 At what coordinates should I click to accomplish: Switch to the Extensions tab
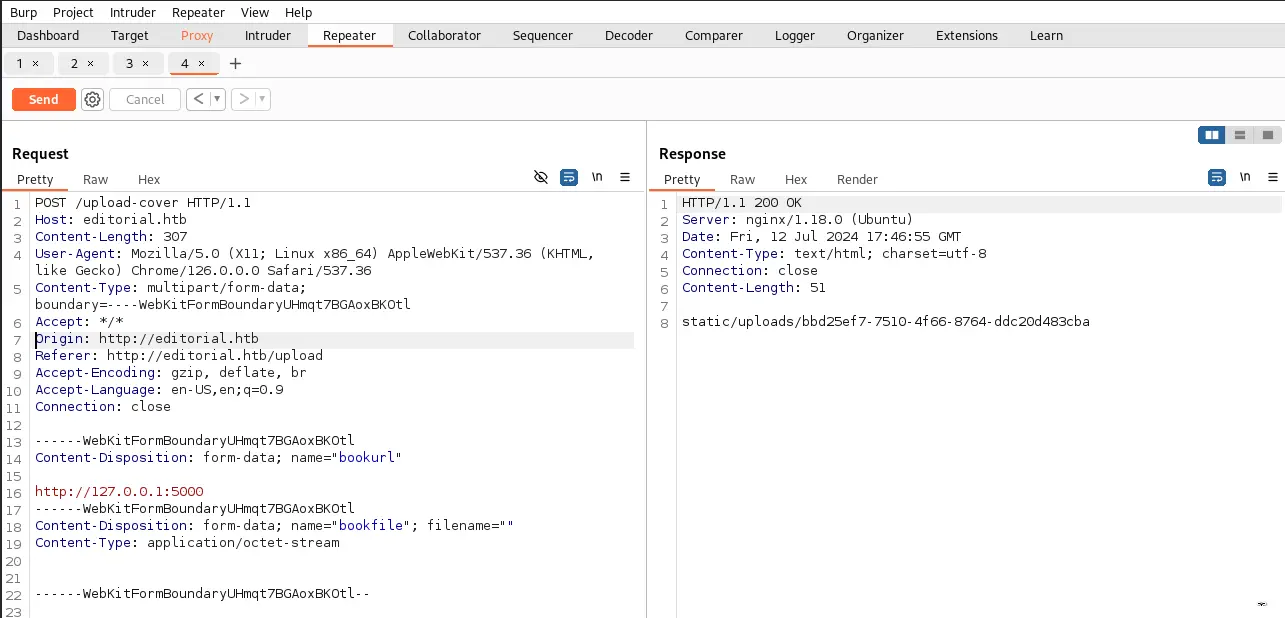967,35
